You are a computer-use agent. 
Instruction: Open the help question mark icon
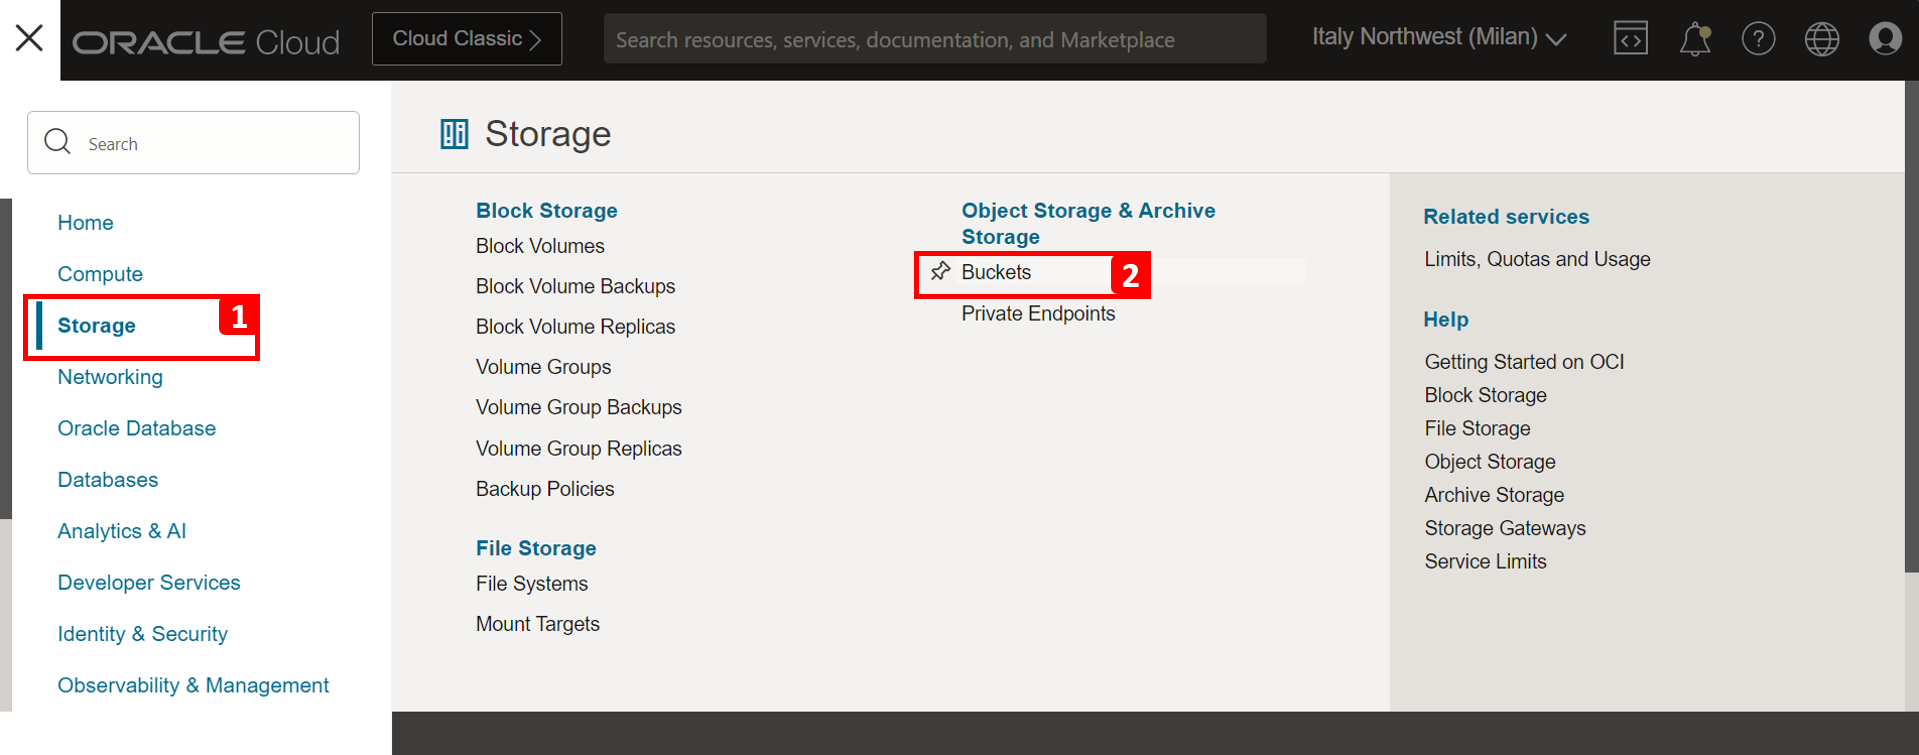(x=1758, y=39)
